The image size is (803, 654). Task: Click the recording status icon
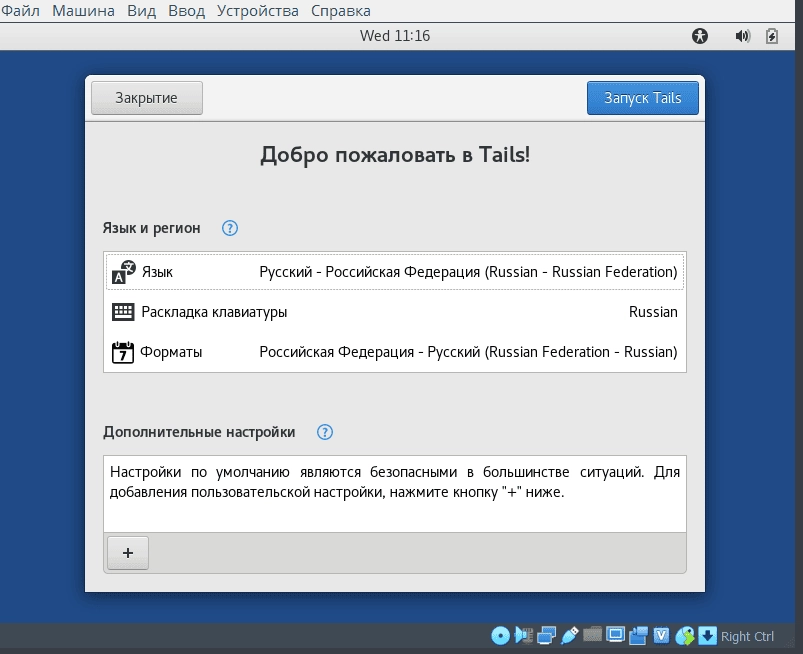point(639,636)
